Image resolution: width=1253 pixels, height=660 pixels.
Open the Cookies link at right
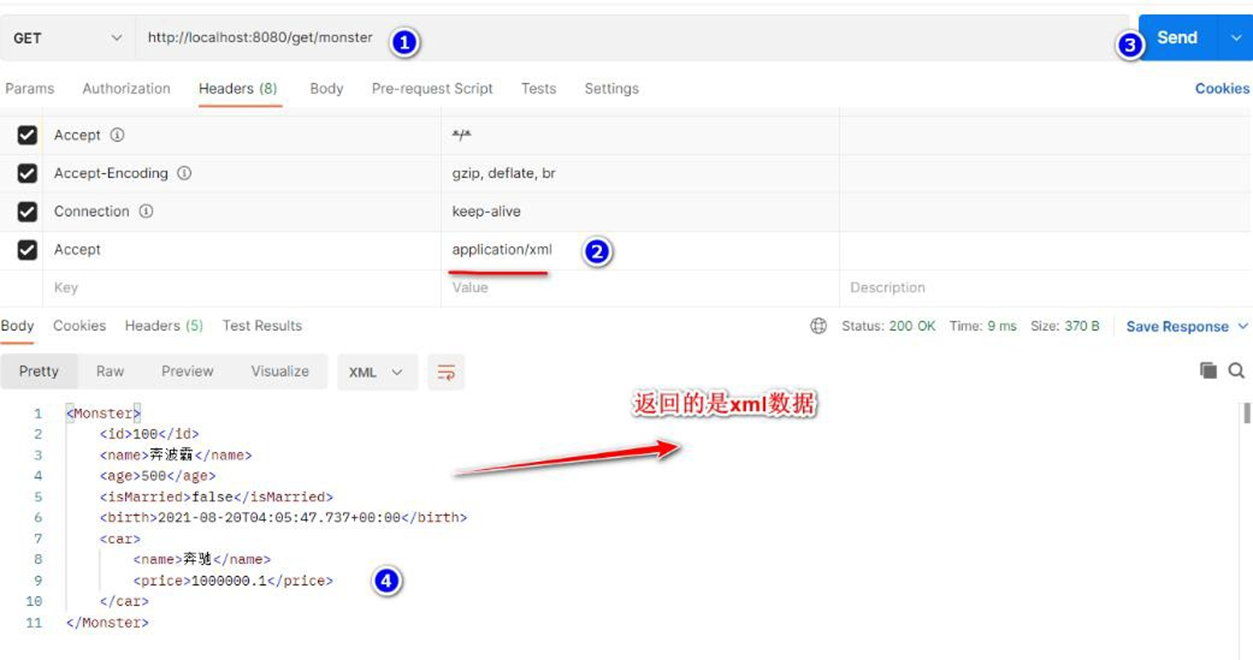pos(1221,88)
